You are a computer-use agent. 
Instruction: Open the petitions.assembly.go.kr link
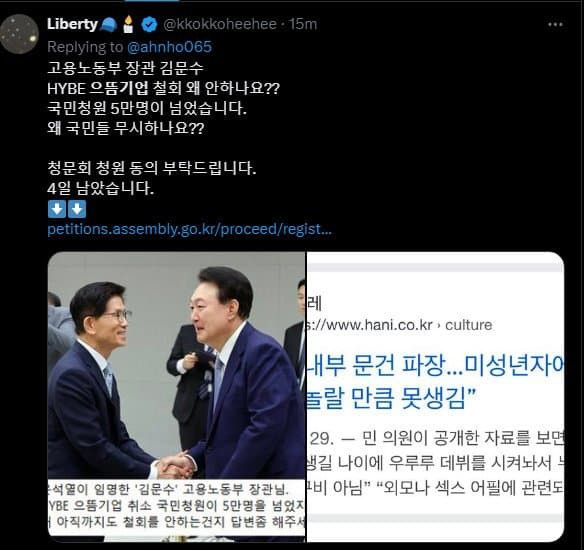click(189, 229)
